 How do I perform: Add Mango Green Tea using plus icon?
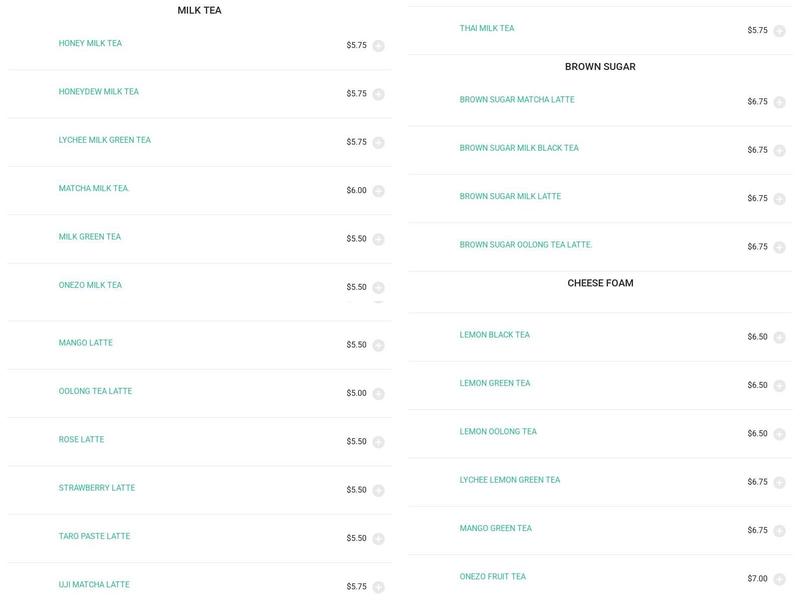click(779, 531)
